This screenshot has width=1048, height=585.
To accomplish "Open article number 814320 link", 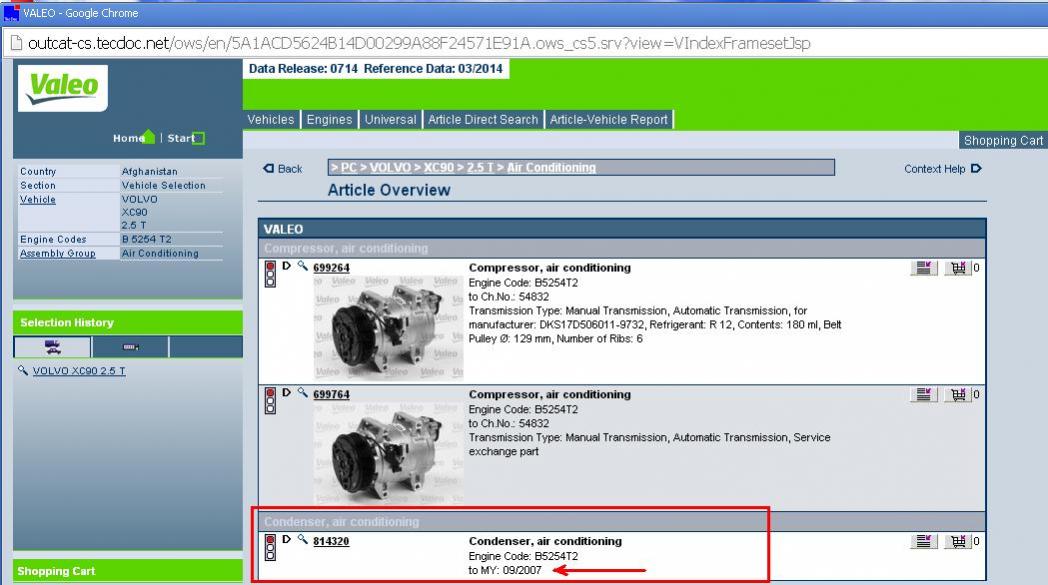I will coord(331,541).
